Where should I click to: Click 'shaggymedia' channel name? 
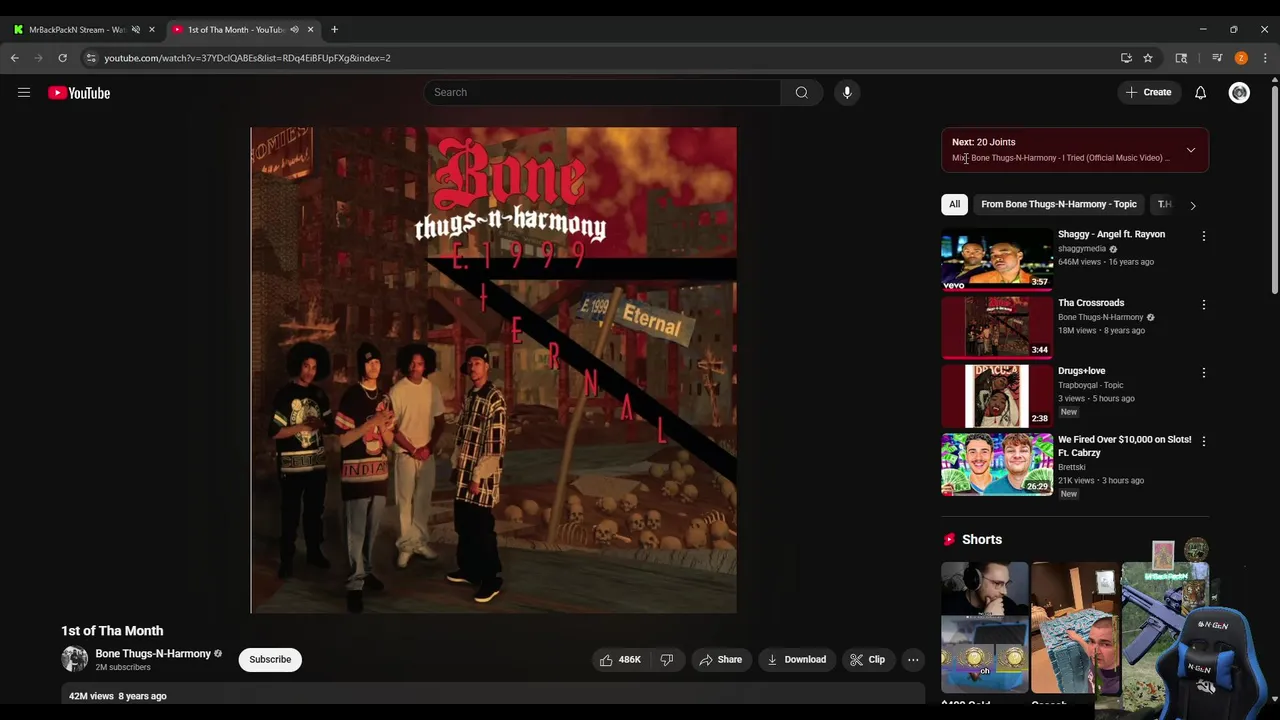click(x=1082, y=249)
